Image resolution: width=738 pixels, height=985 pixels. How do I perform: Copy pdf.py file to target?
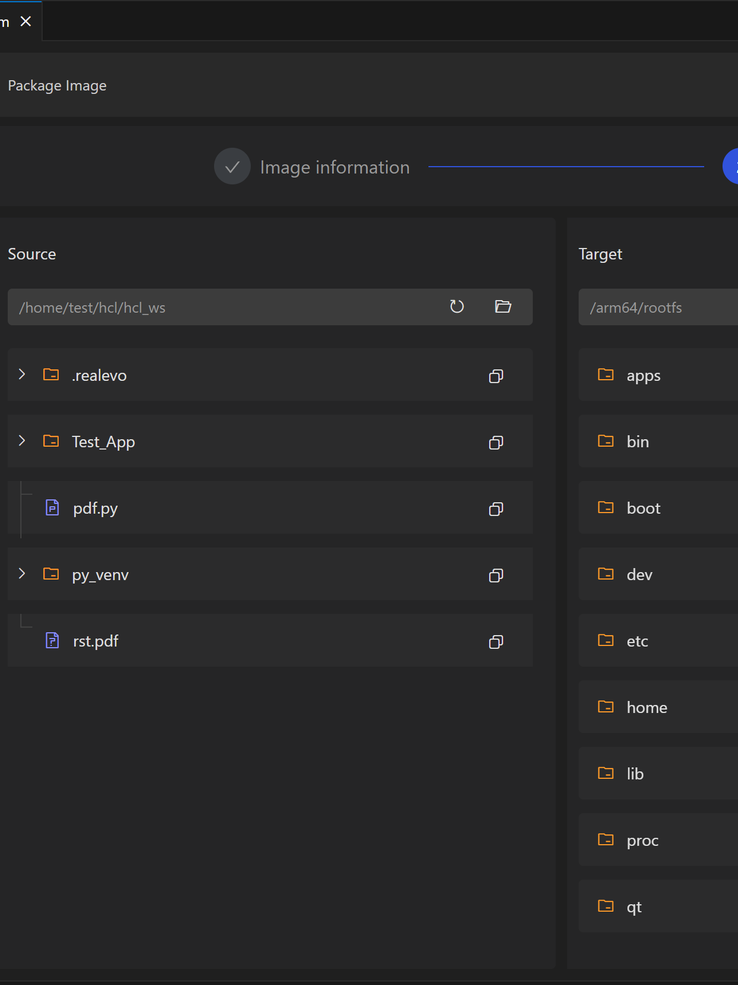click(x=496, y=508)
